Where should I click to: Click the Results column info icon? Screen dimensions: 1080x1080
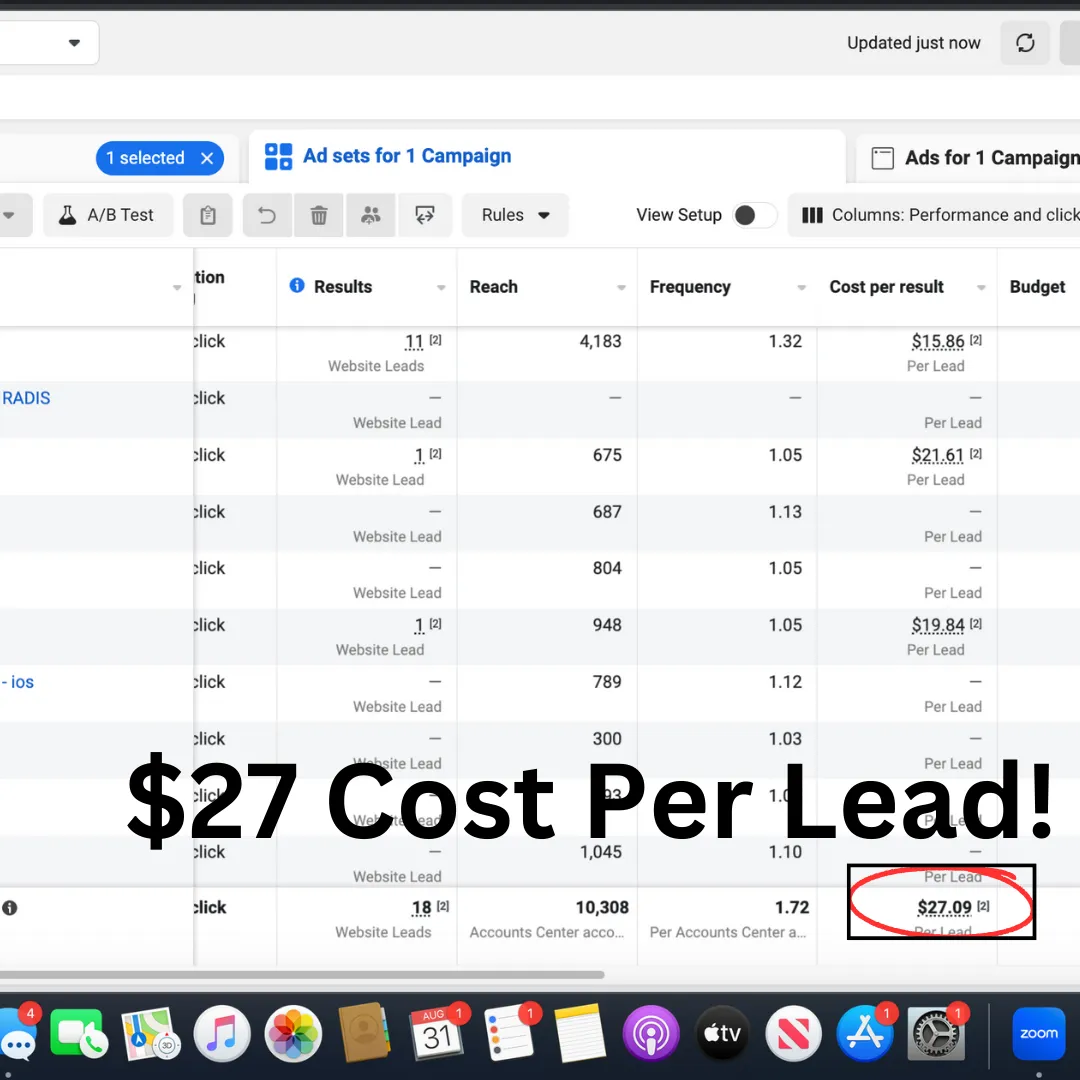coord(297,286)
